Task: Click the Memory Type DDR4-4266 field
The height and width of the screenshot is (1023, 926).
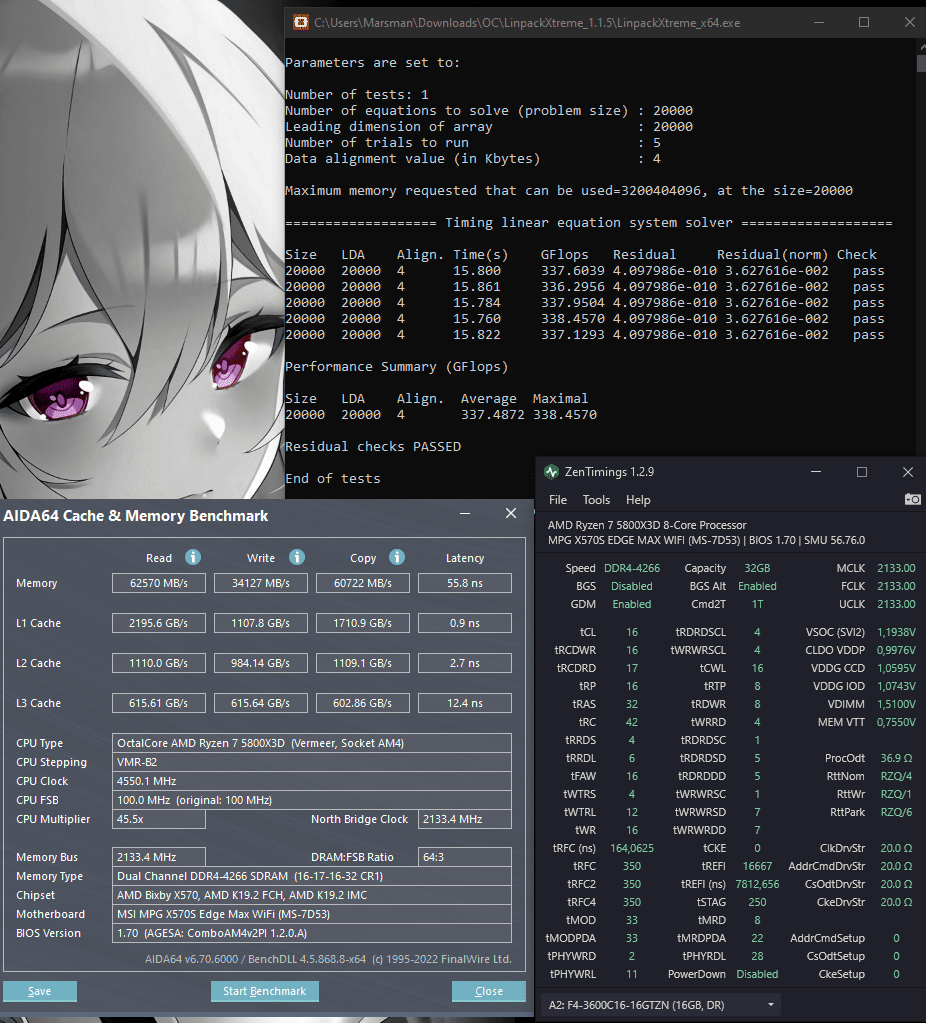Action: tap(312, 876)
